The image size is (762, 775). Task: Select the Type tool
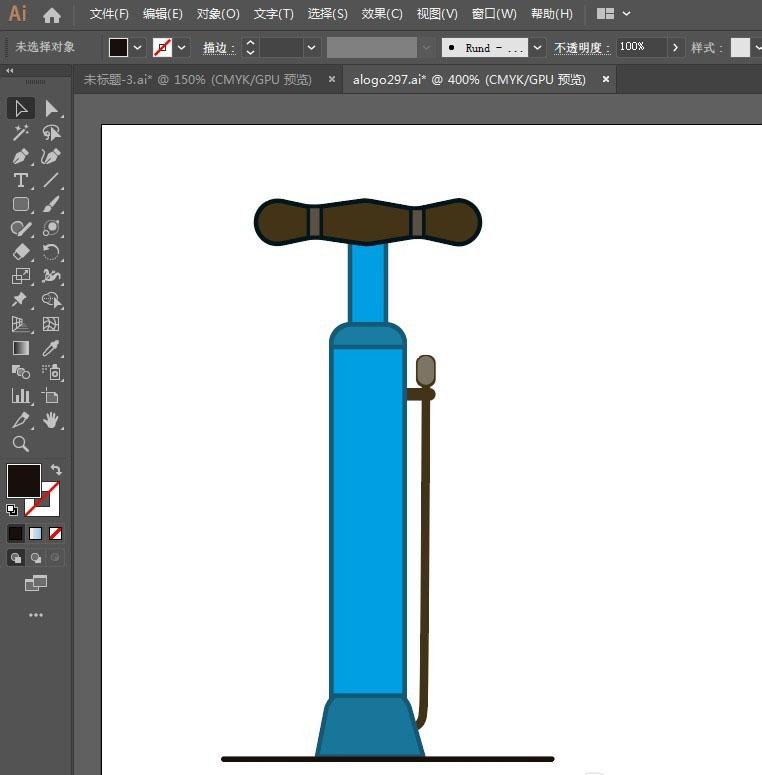(21, 180)
